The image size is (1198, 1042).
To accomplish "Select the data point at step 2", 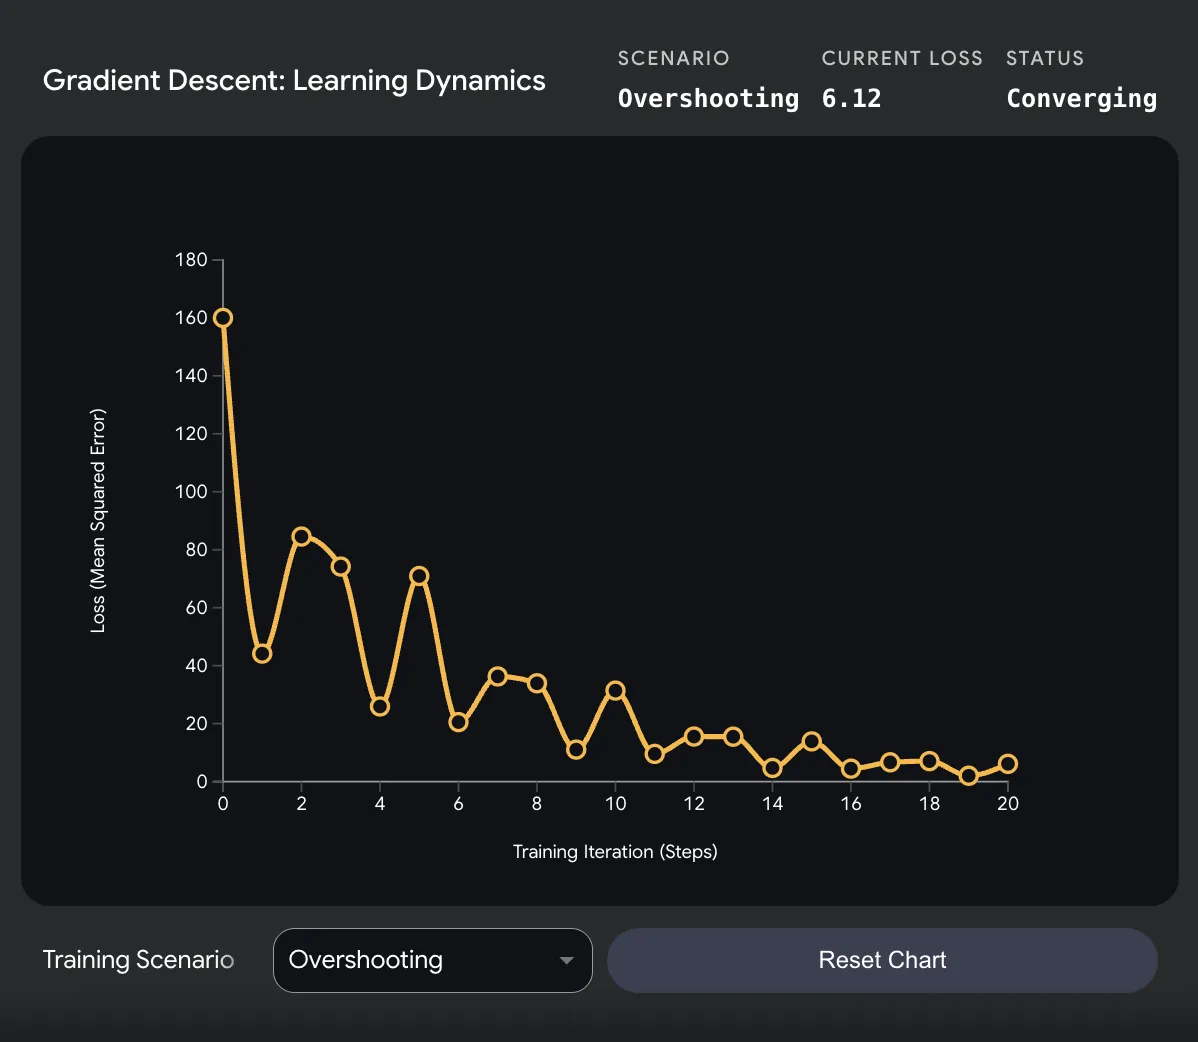I will pyautogui.click(x=302, y=536).
